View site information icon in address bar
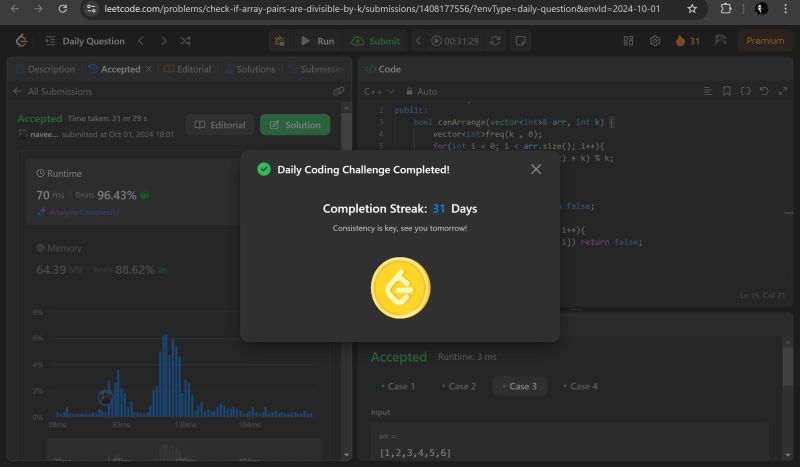 click(91, 9)
